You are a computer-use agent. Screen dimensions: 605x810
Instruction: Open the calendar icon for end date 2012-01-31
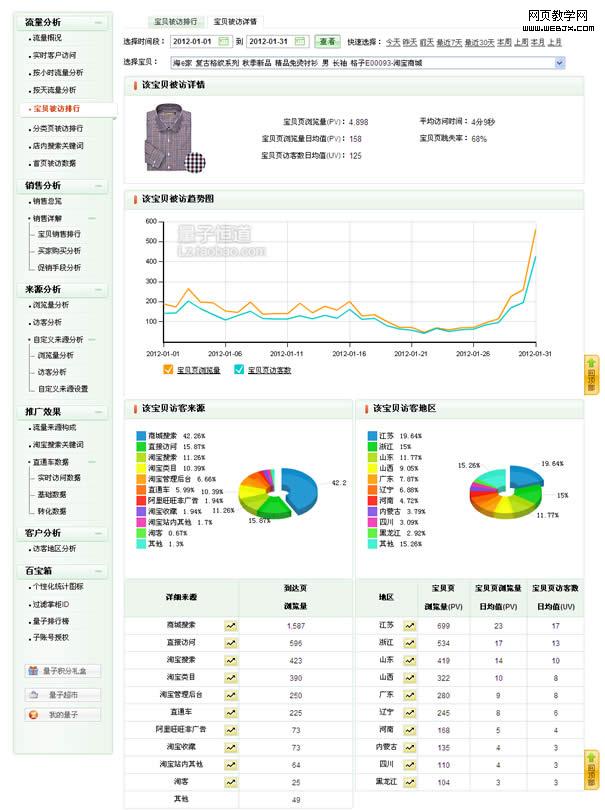pyautogui.click(x=298, y=42)
